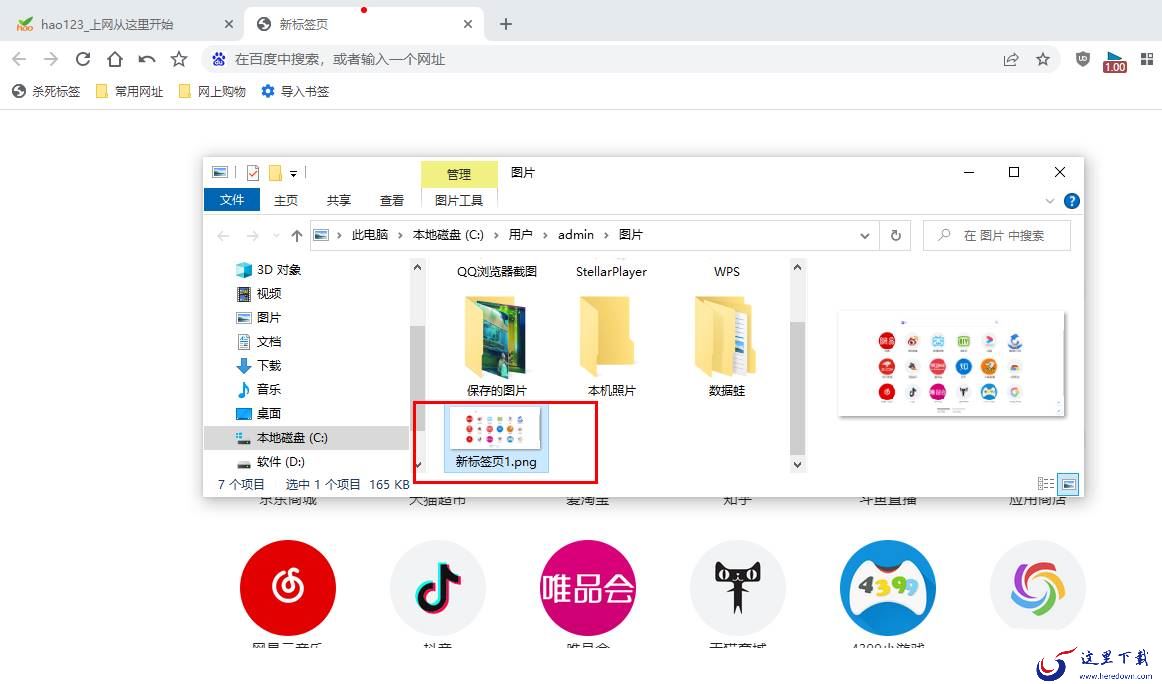Screen dimensions: 1162x684
Task: Open the 1.00 speed extension icon
Action: [x=1115, y=62]
